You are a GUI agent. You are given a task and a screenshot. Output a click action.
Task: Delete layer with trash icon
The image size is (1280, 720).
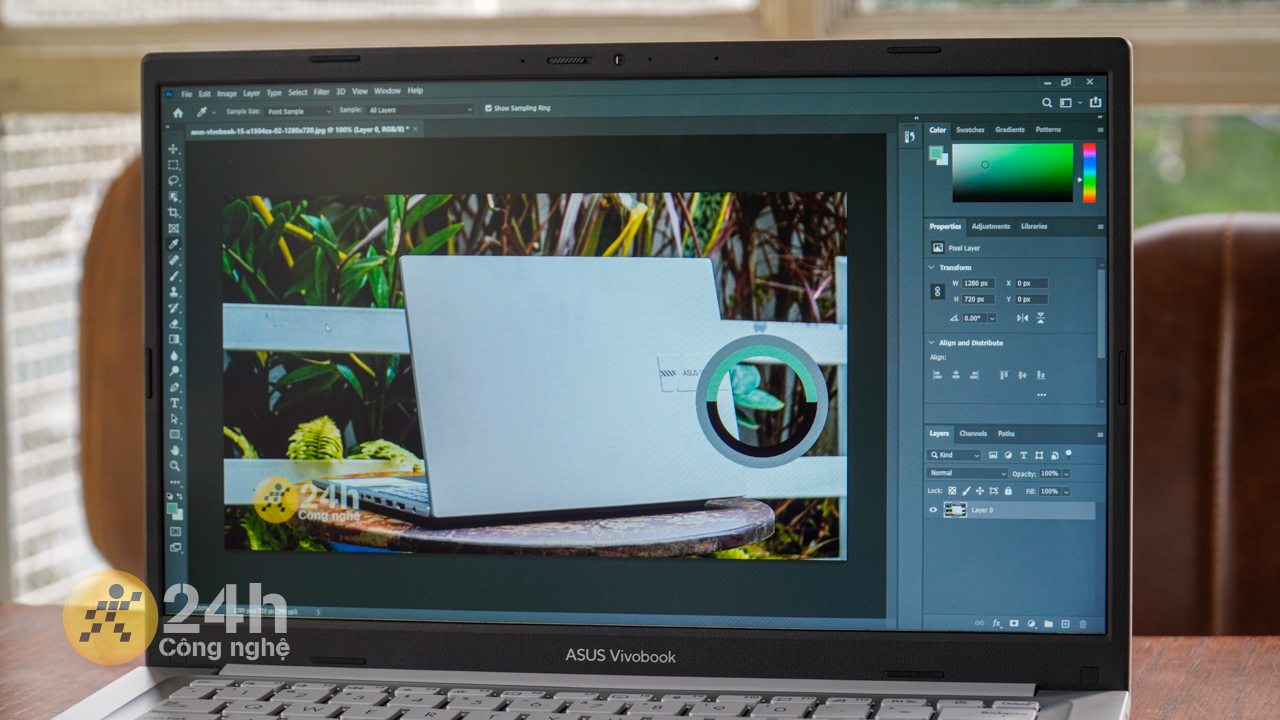(1082, 624)
